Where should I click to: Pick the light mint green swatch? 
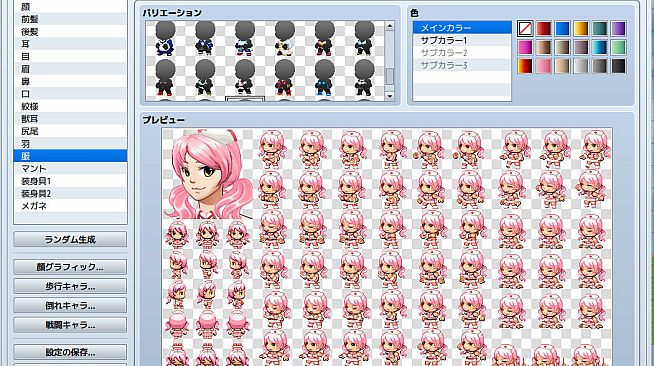coord(619,47)
